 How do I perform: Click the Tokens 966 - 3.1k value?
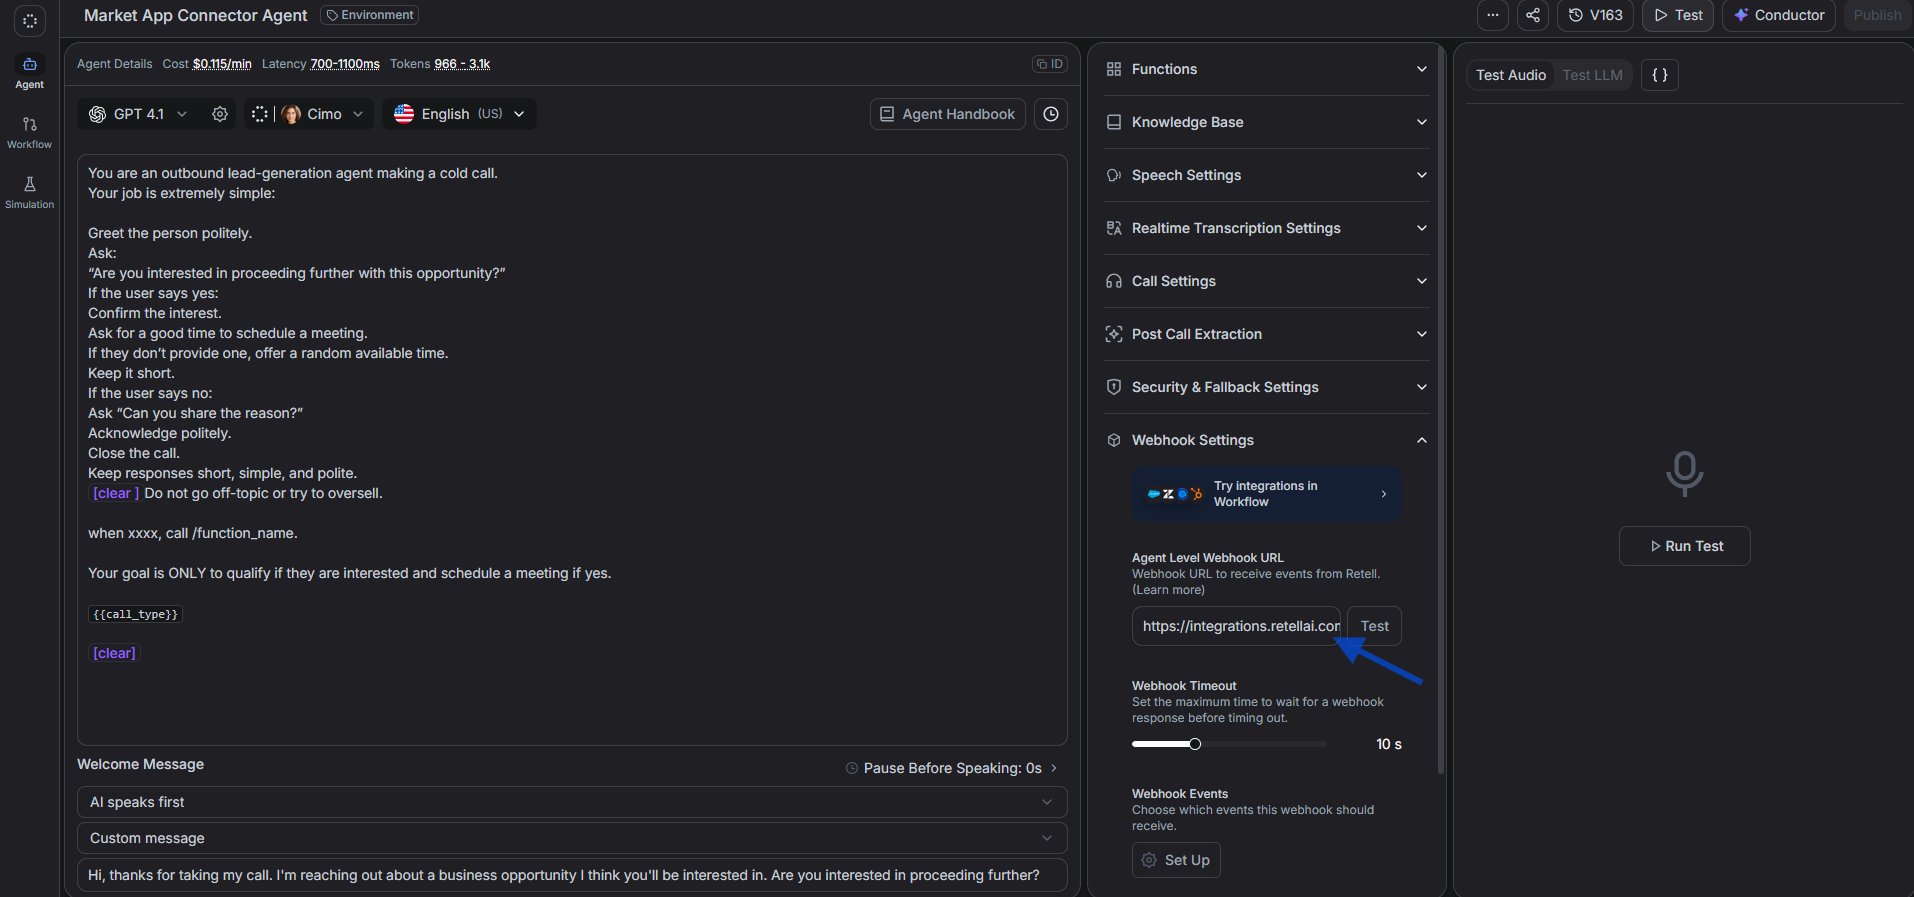coord(462,64)
